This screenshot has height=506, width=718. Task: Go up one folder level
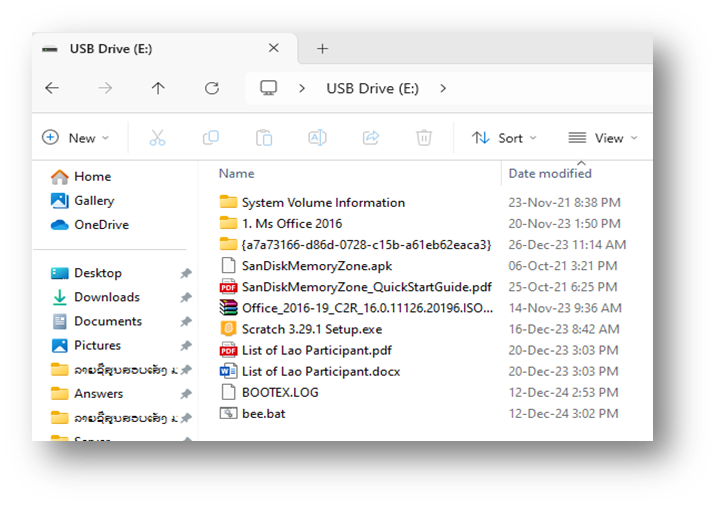coord(158,88)
